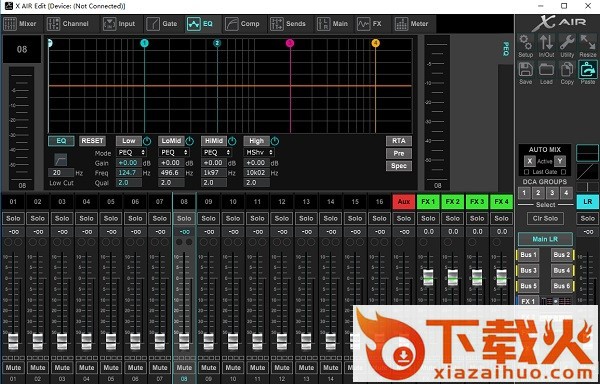Mute channel 03
Screen dimensions: 600x384
[x=62, y=368]
